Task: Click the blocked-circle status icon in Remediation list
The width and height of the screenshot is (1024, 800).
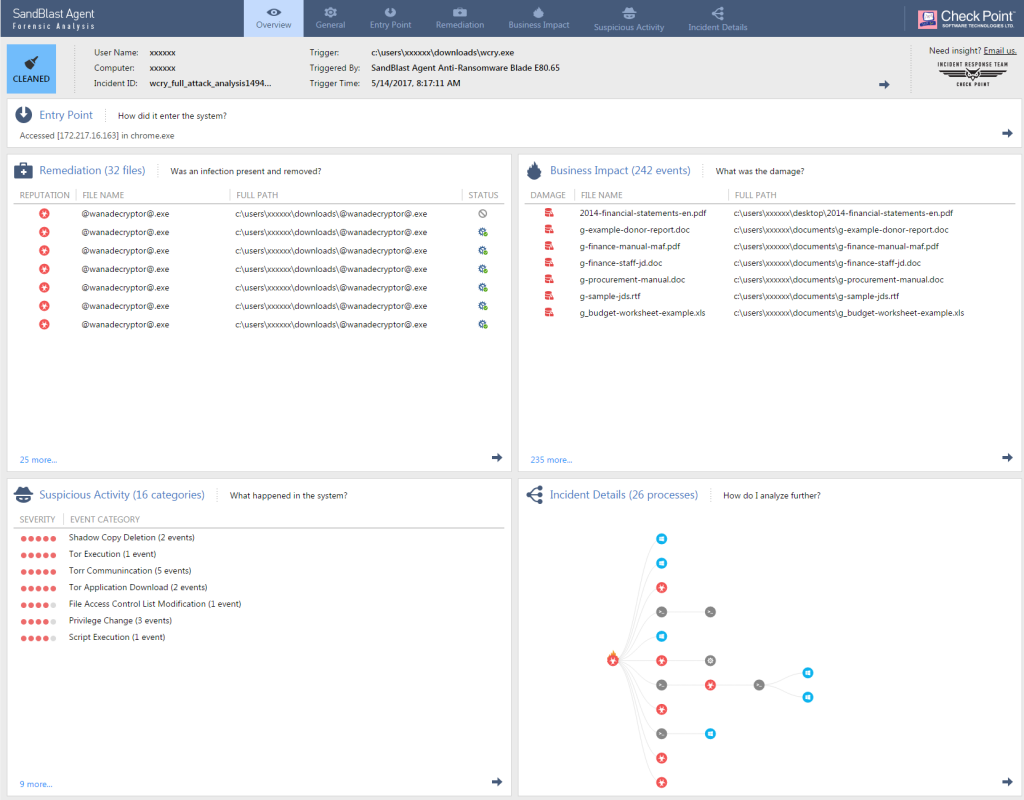Action: point(483,214)
